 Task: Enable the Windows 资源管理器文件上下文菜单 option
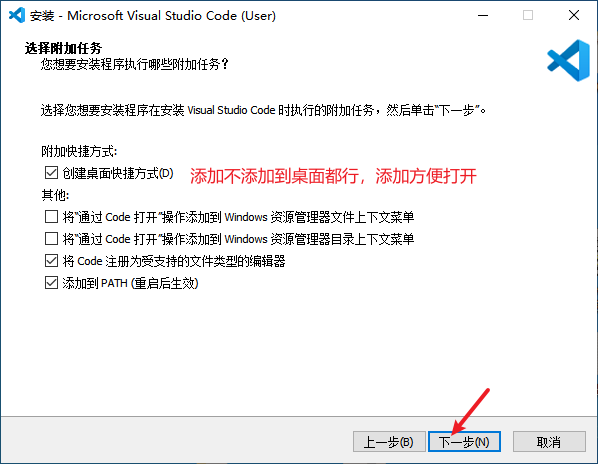[x=51, y=217]
